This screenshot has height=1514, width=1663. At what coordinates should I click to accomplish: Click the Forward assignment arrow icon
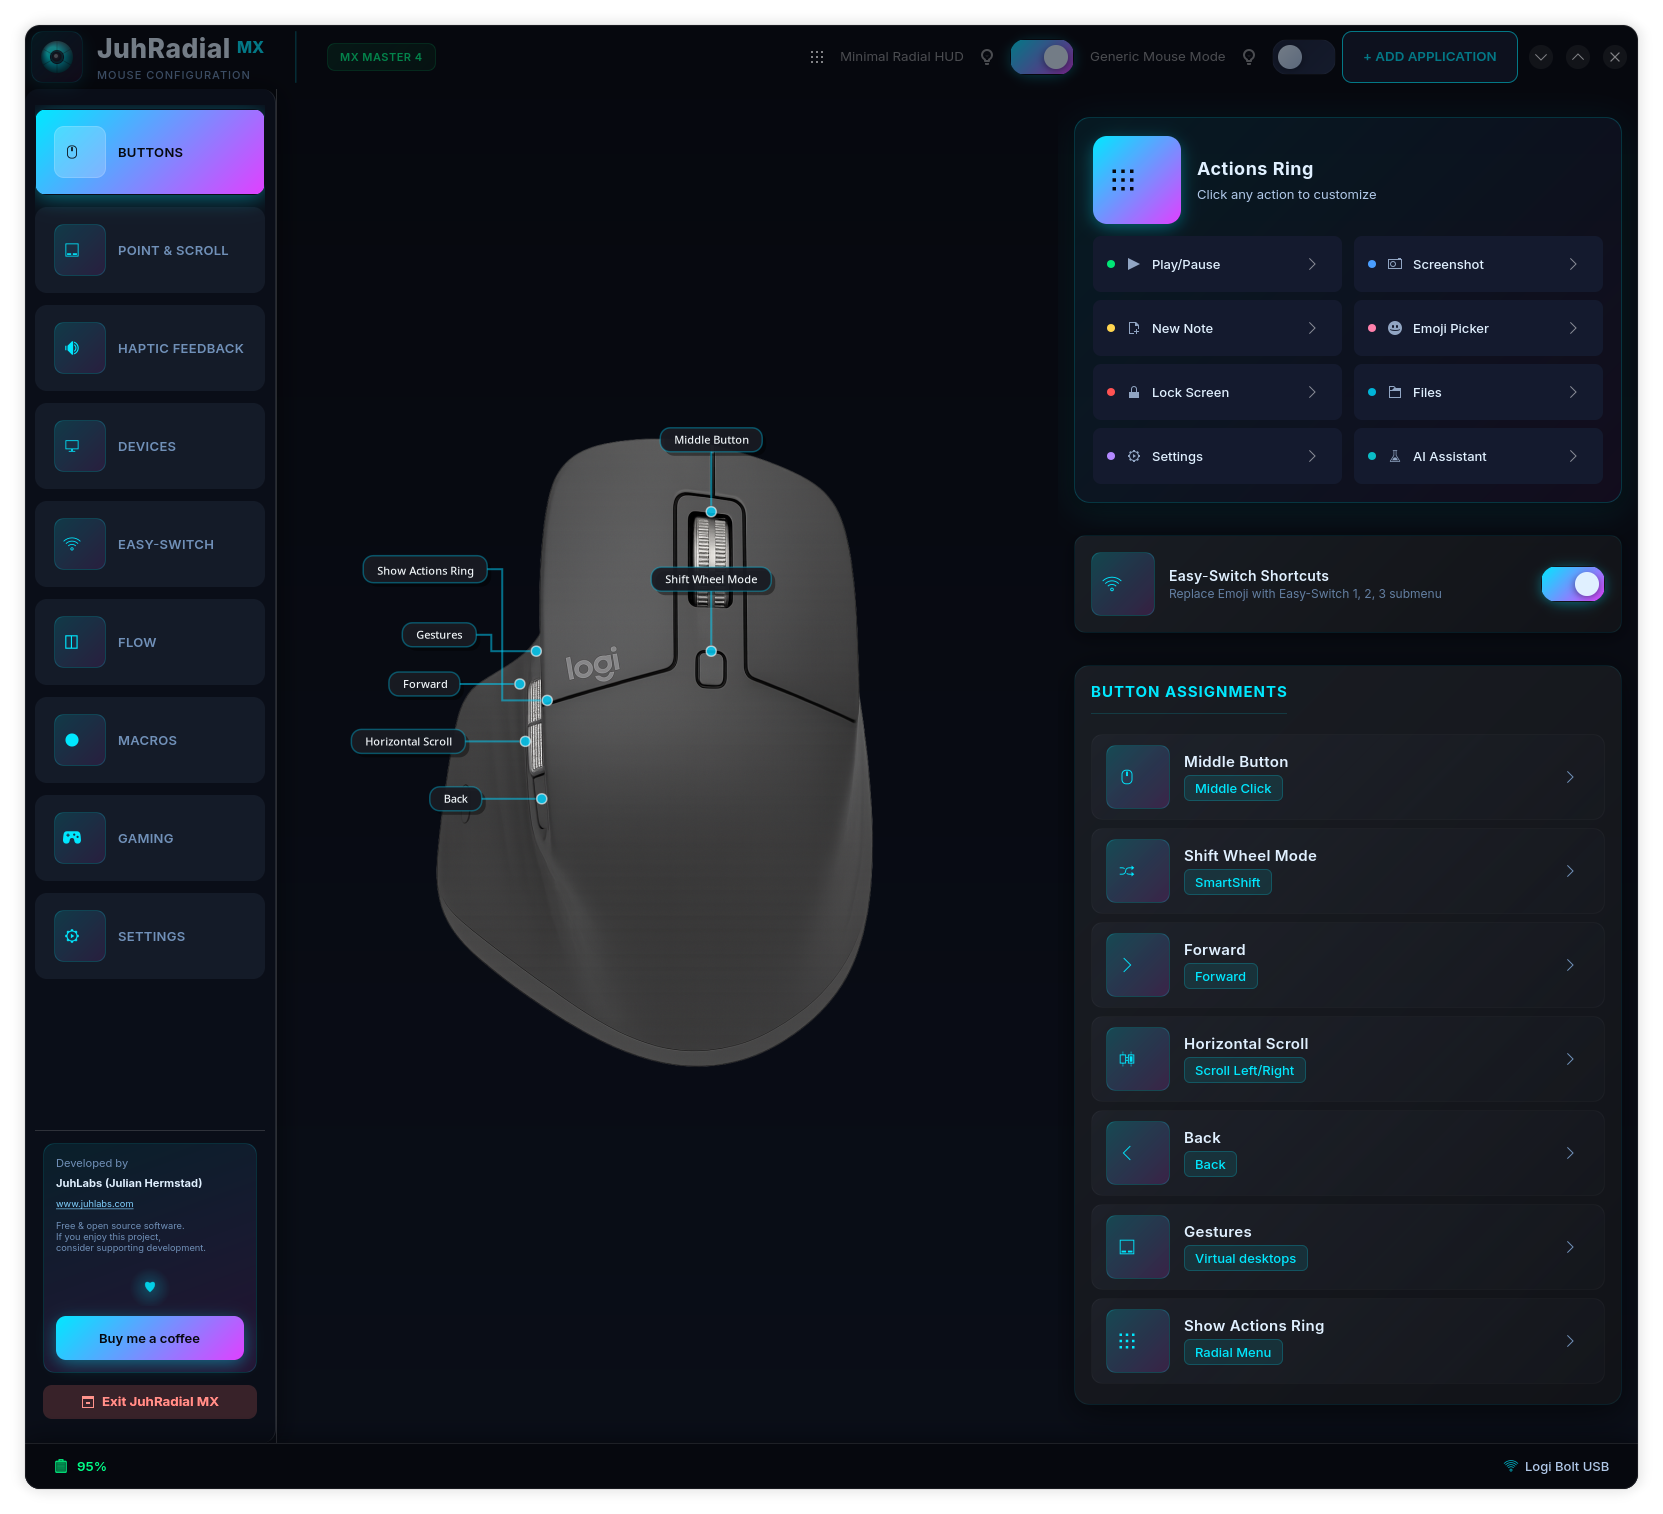pyautogui.click(x=1138, y=965)
